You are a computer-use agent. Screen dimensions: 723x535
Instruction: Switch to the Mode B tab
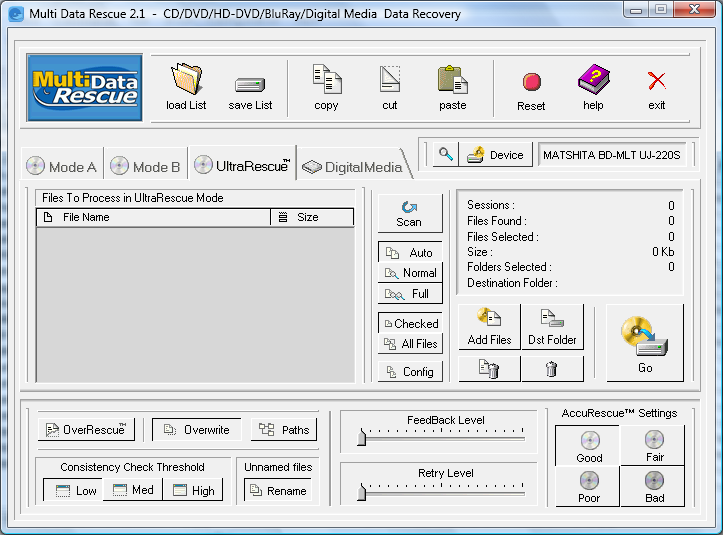click(146, 166)
